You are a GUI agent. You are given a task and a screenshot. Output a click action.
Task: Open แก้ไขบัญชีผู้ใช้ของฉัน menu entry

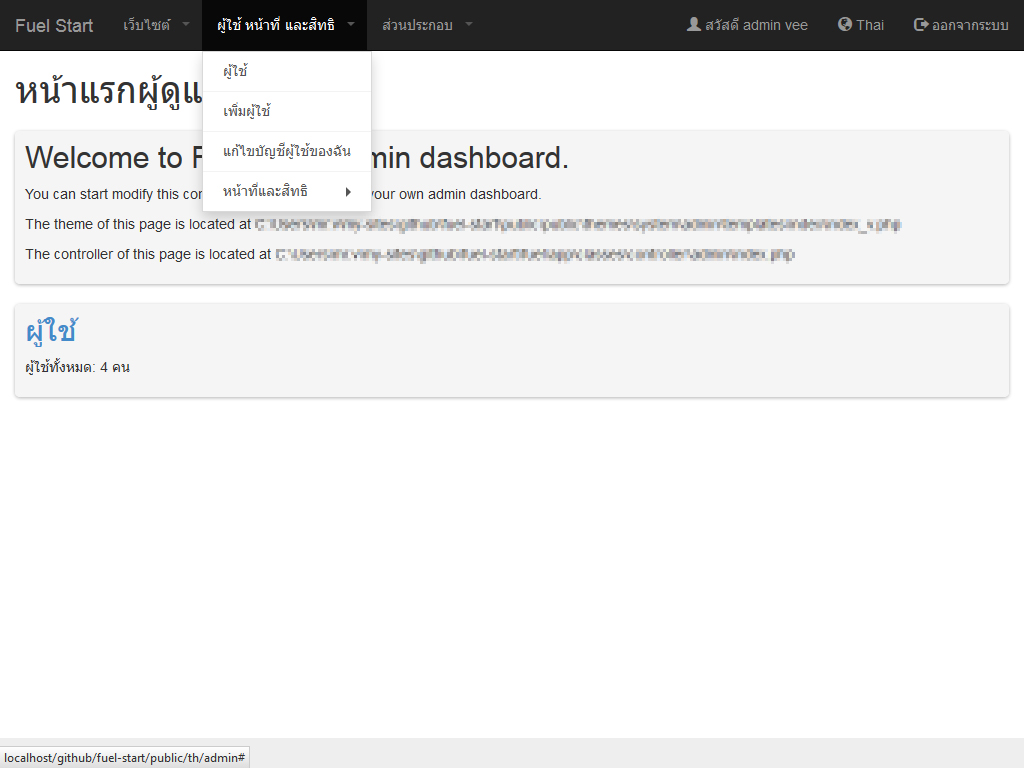tap(286, 151)
